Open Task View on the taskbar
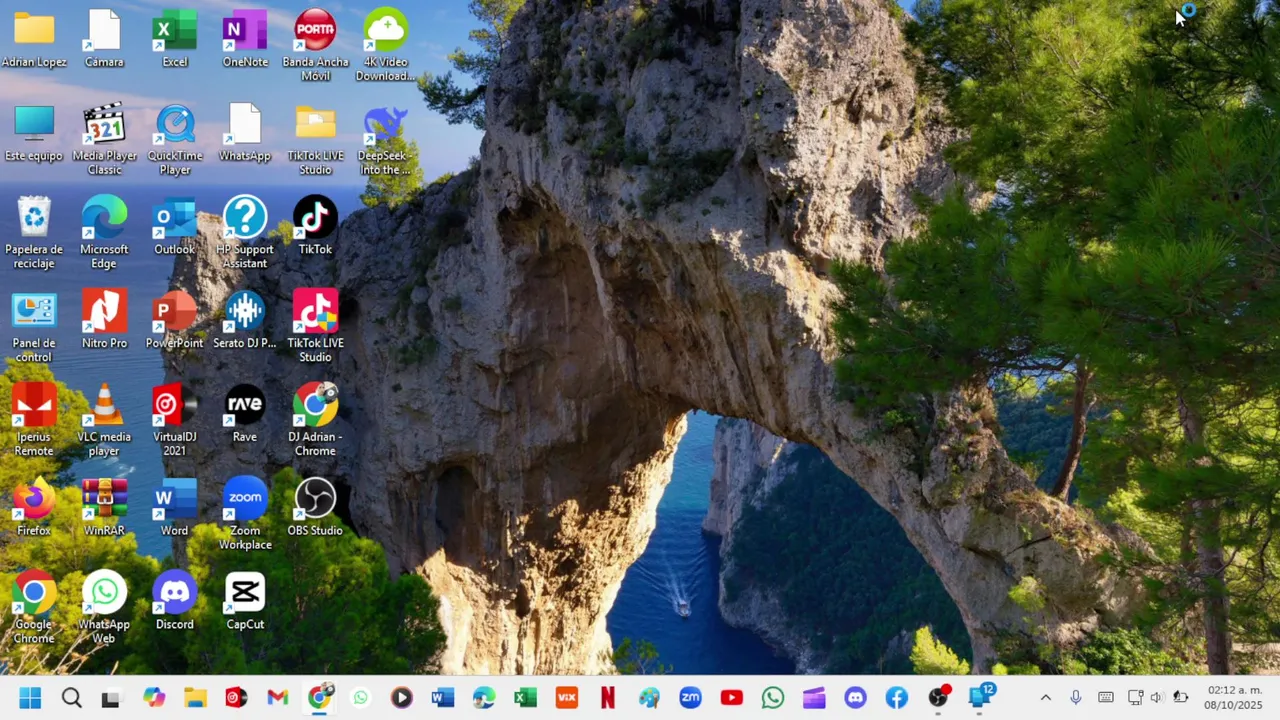The width and height of the screenshot is (1280, 720). 111,698
